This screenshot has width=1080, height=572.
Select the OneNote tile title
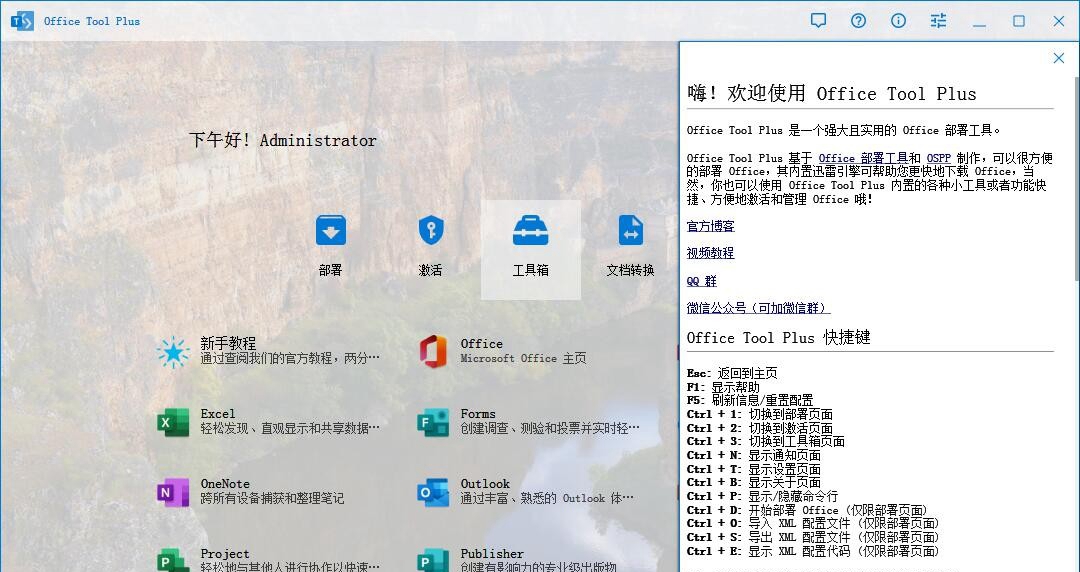(225, 484)
